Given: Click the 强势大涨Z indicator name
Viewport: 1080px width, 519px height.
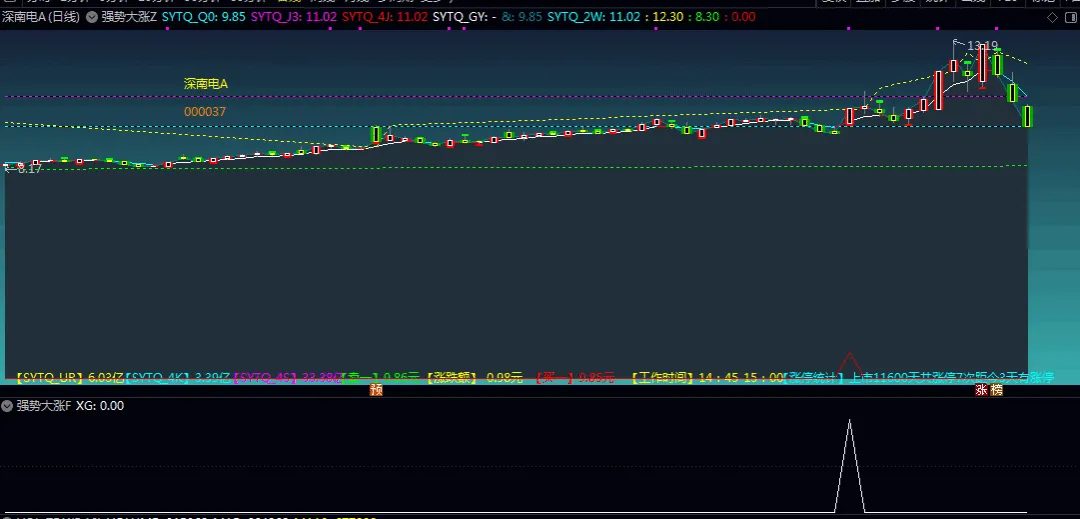Looking at the screenshot, I should pyautogui.click(x=129, y=17).
